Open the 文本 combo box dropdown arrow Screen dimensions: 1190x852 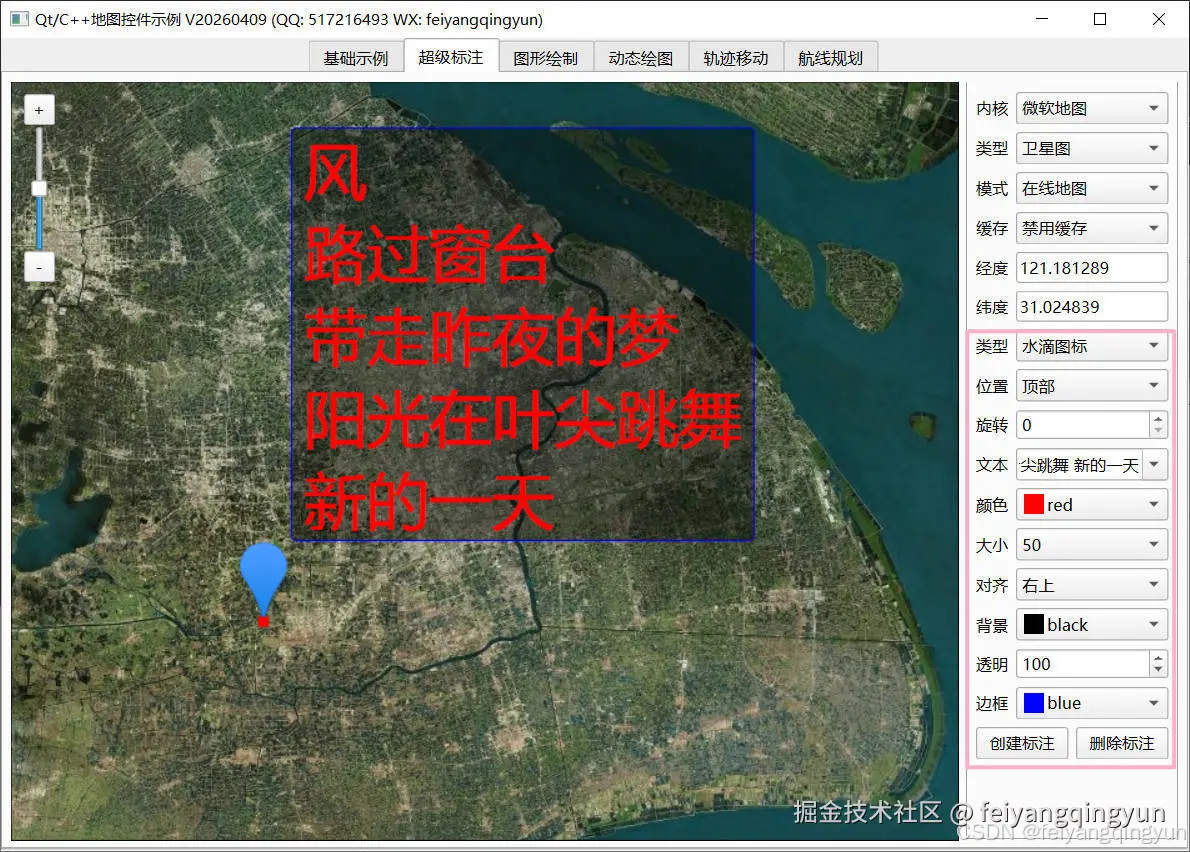pos(1154,465)
